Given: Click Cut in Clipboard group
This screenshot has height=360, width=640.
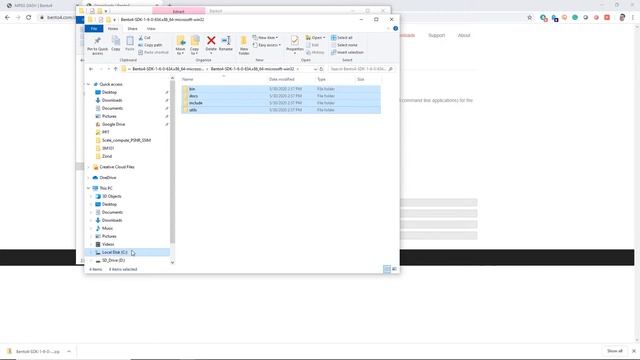Looking at the screenshot, I should click(144, 38).
